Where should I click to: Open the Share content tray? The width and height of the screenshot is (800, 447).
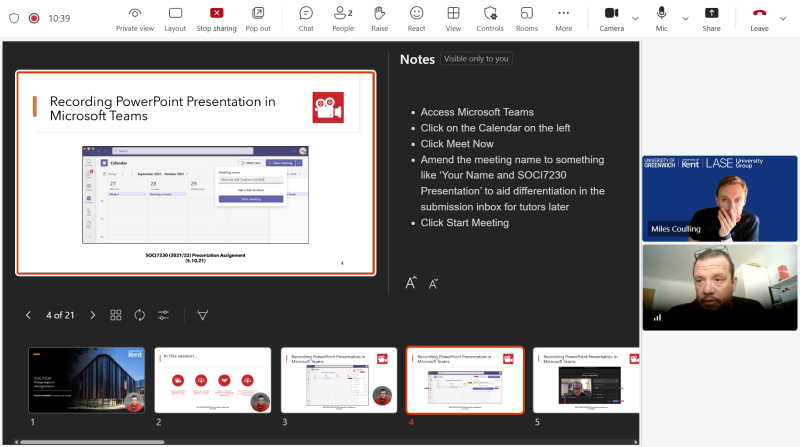(711, 19)
